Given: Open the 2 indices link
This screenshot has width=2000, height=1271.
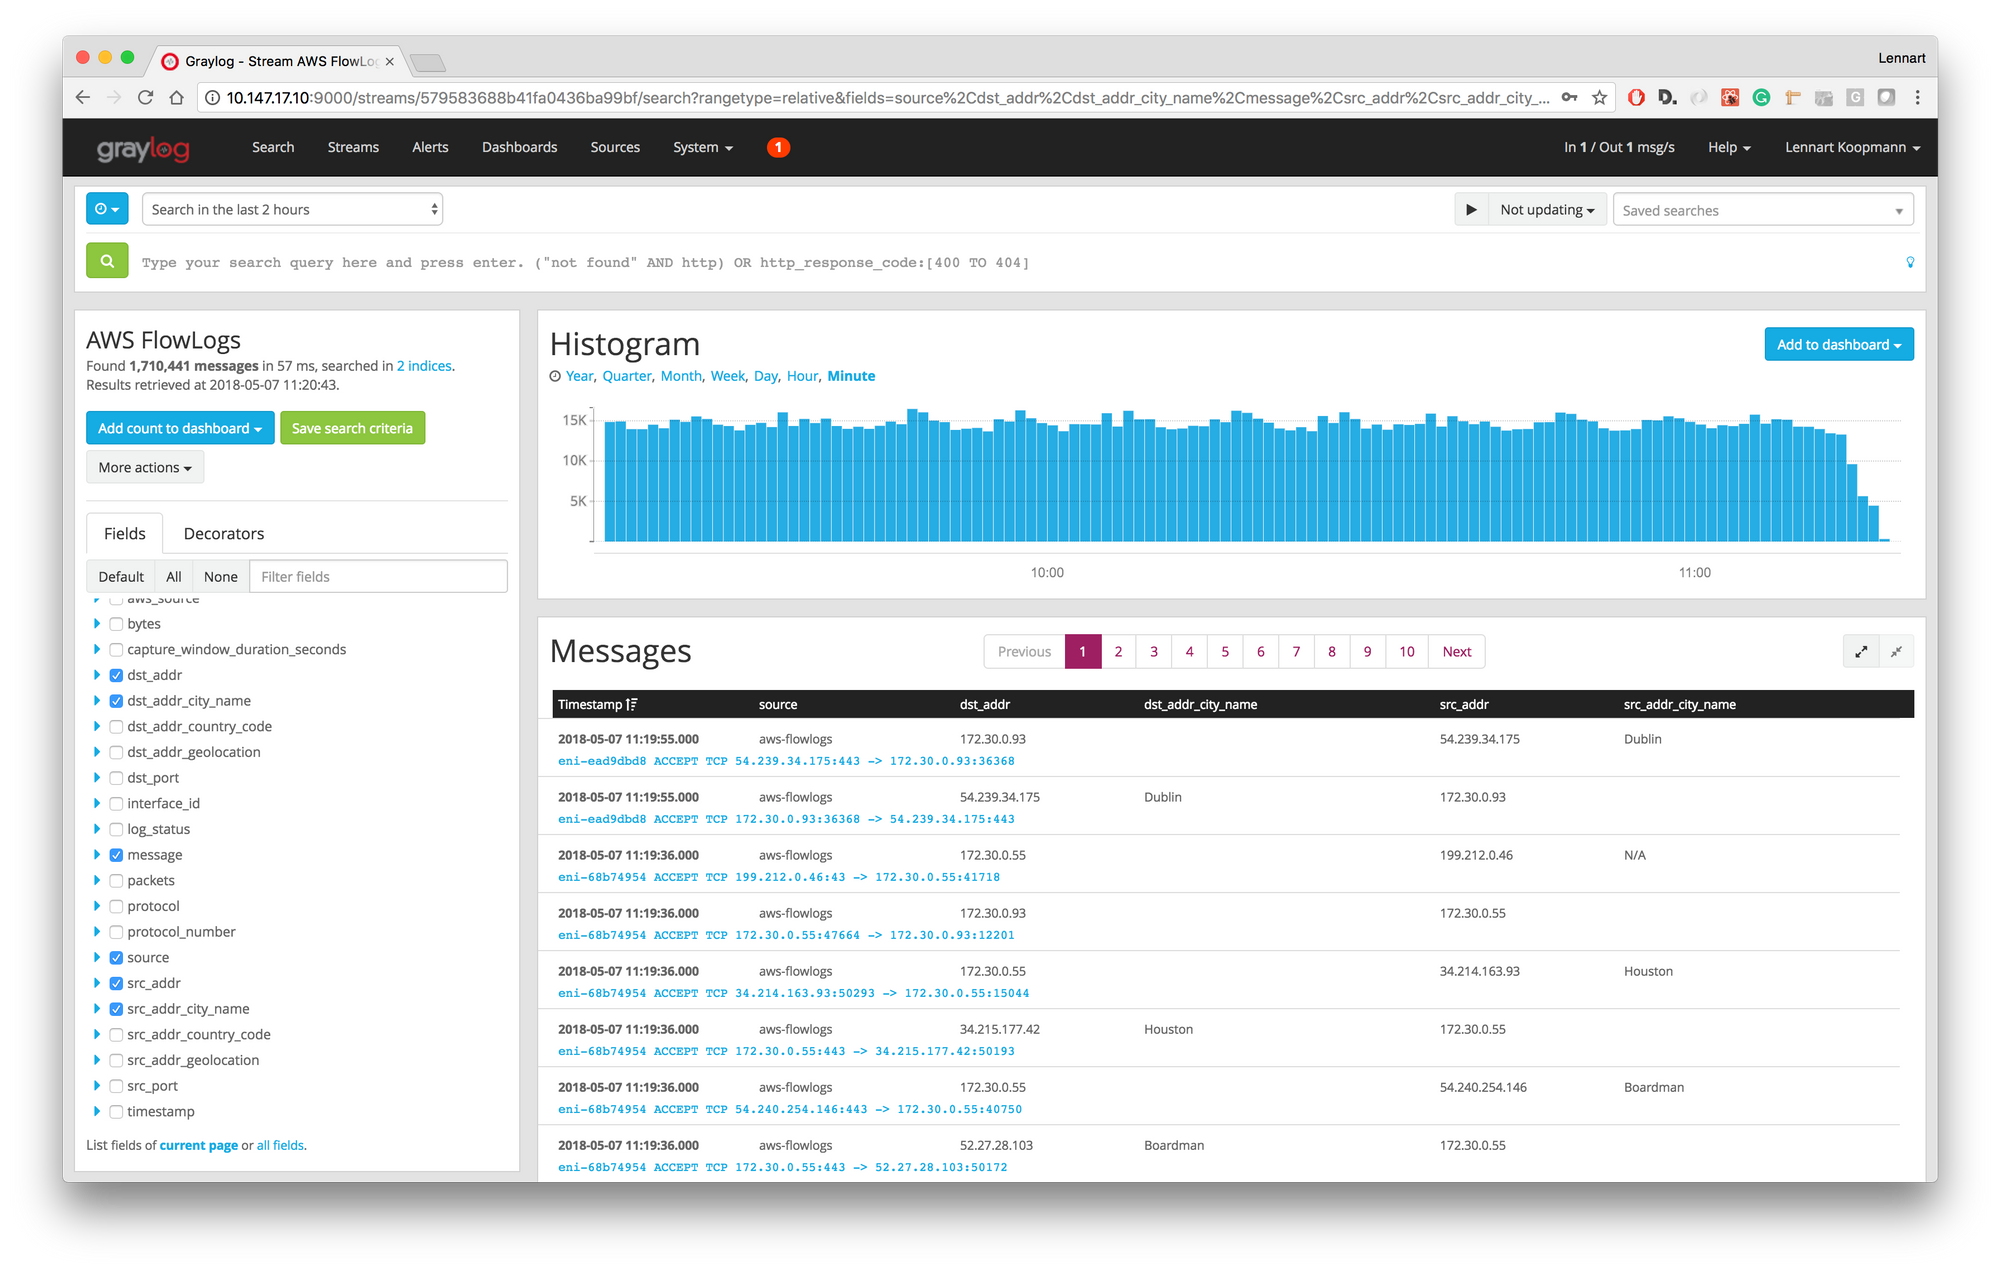Looking at the screenshot, I should point(424,365).
